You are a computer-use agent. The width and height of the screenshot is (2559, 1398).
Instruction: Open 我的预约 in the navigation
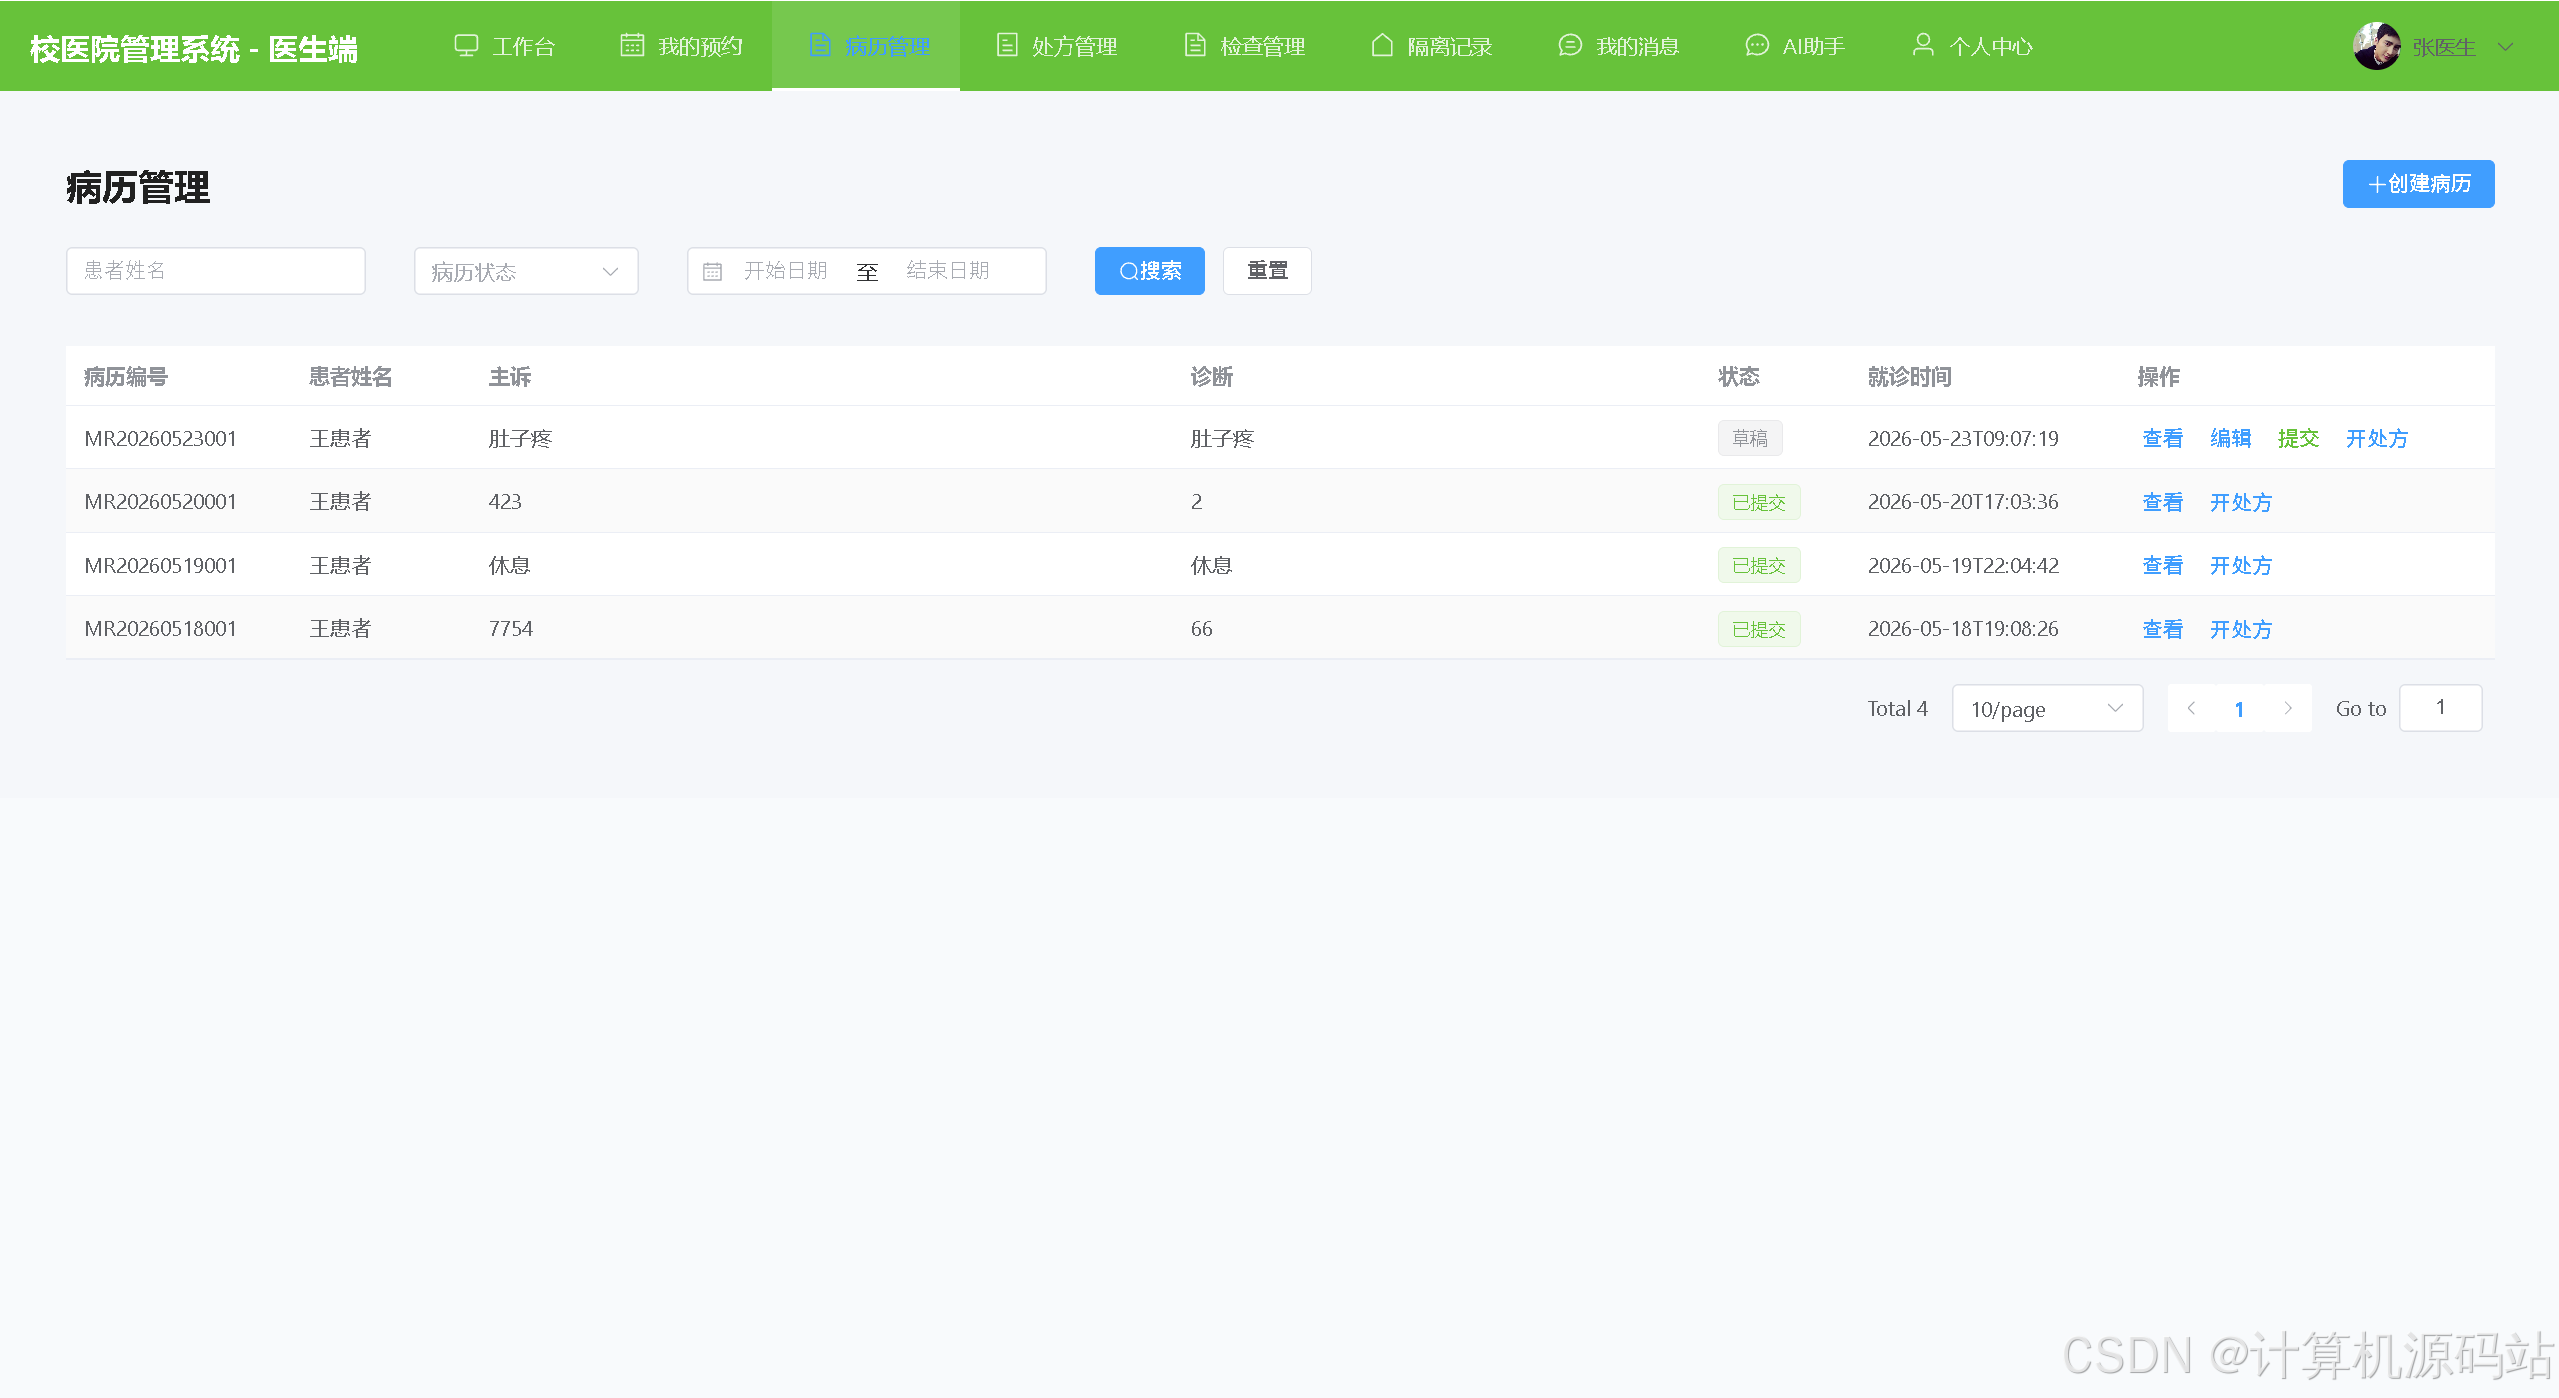click(681, 46)
